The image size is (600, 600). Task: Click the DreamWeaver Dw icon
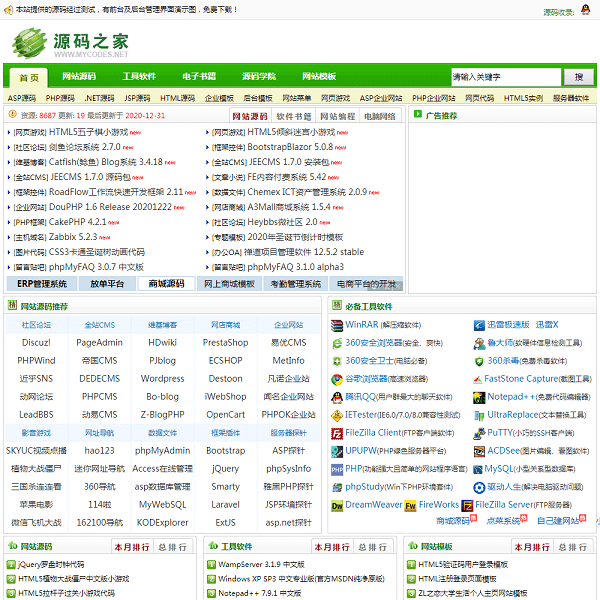tap(337, 506)
